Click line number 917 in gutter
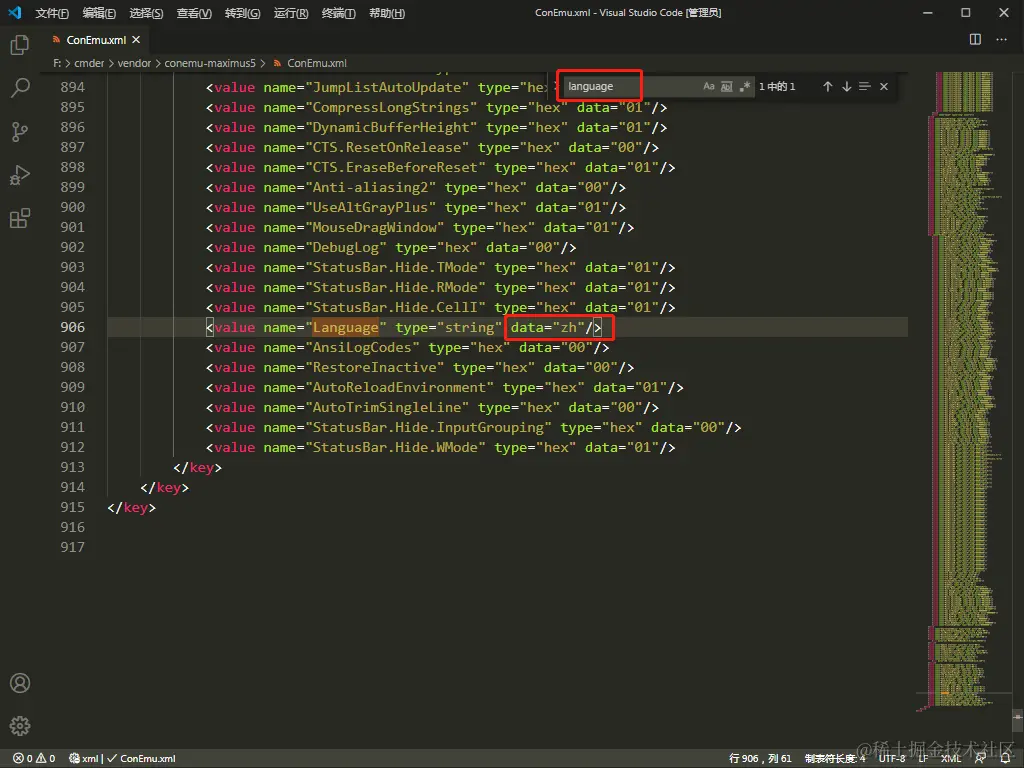 (x=72, y=547)
